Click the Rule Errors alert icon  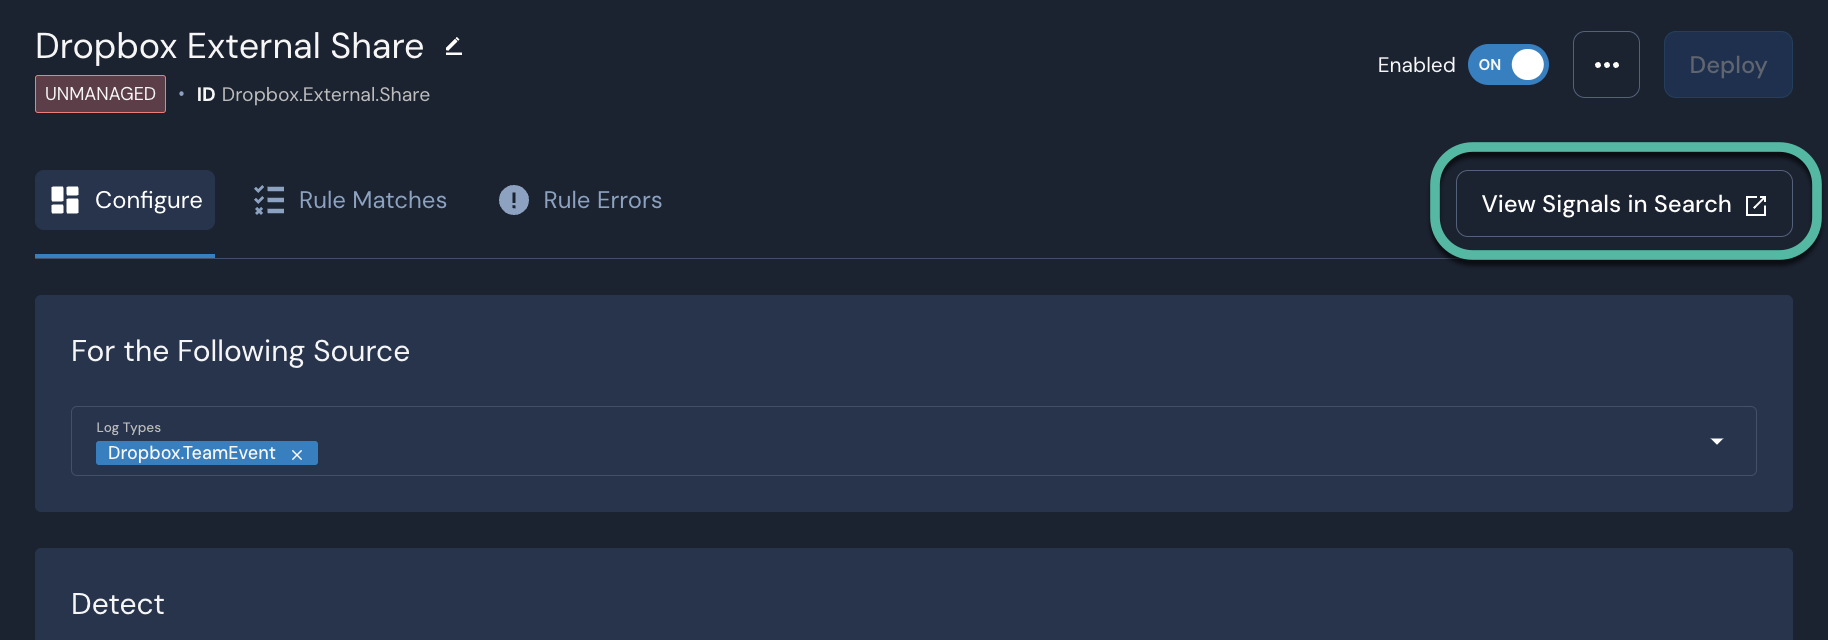tap(513, 199)
